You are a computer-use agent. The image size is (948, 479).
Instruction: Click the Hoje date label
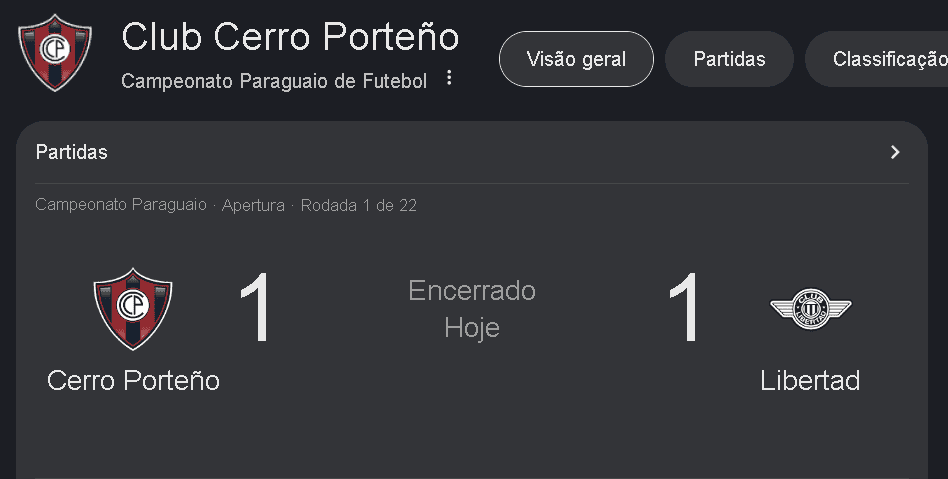472,327
